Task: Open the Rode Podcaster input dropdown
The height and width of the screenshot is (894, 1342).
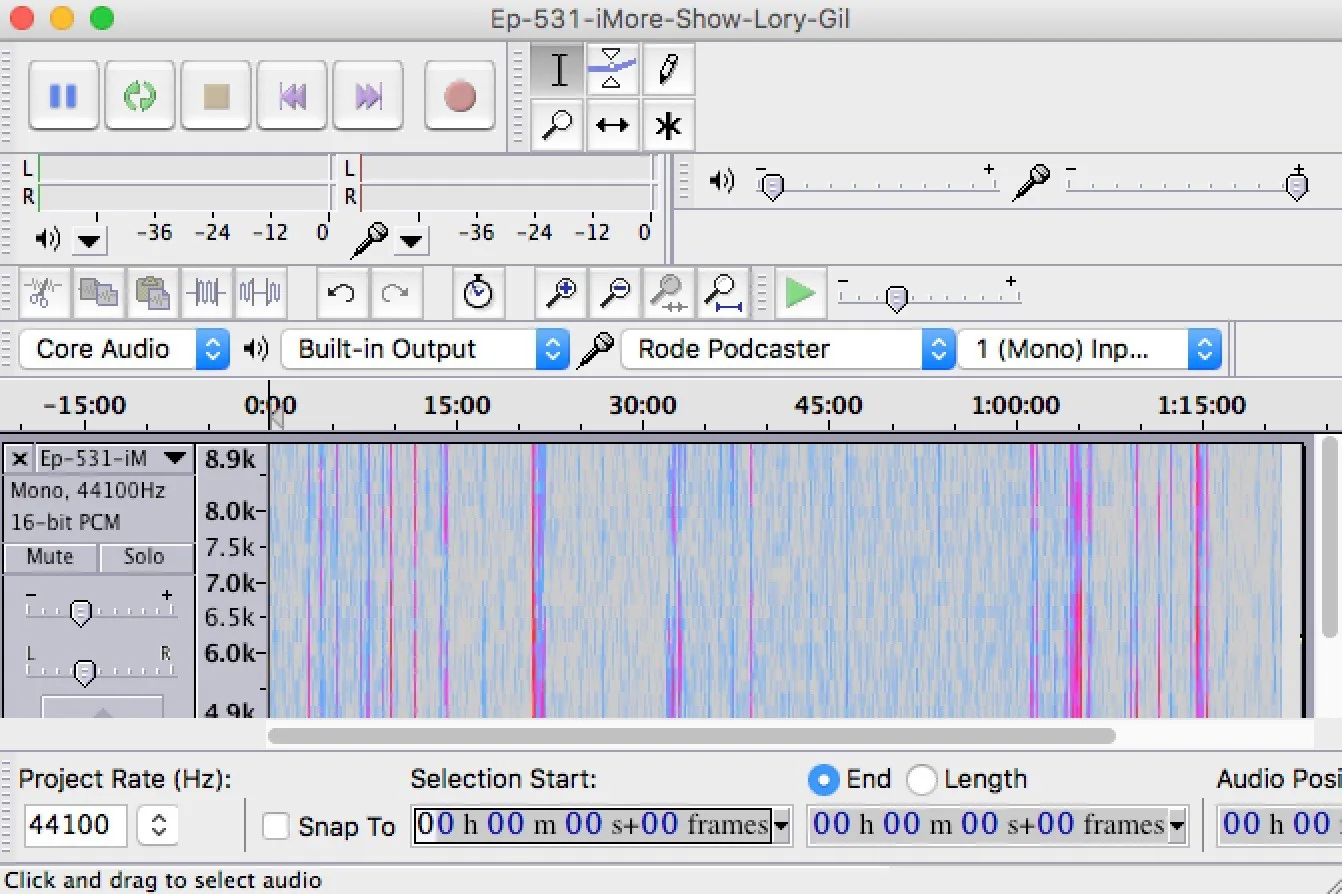Action: click(788, 349)
